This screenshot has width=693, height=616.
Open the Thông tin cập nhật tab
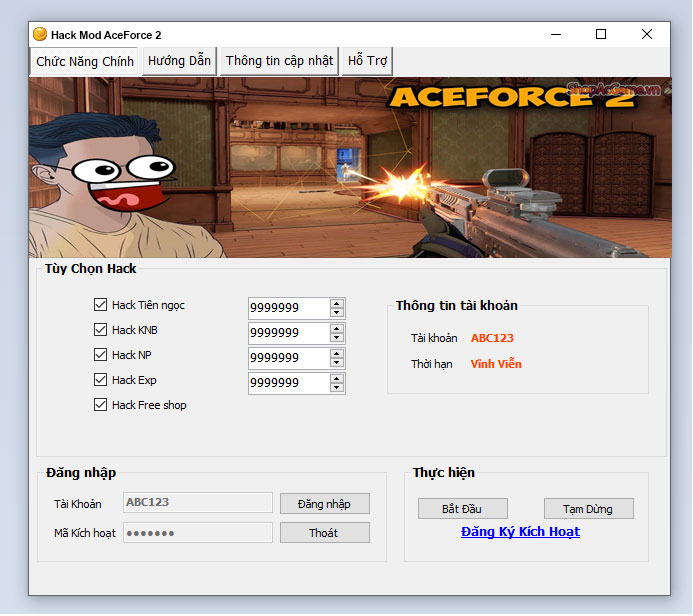[279, 61]
